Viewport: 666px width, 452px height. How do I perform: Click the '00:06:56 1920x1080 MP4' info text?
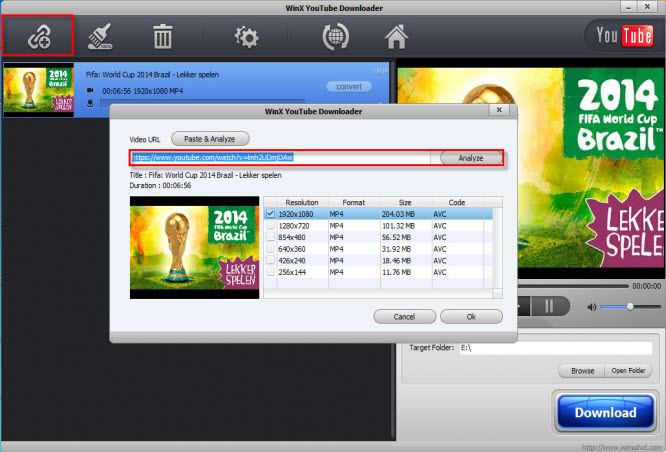point(143,91)
